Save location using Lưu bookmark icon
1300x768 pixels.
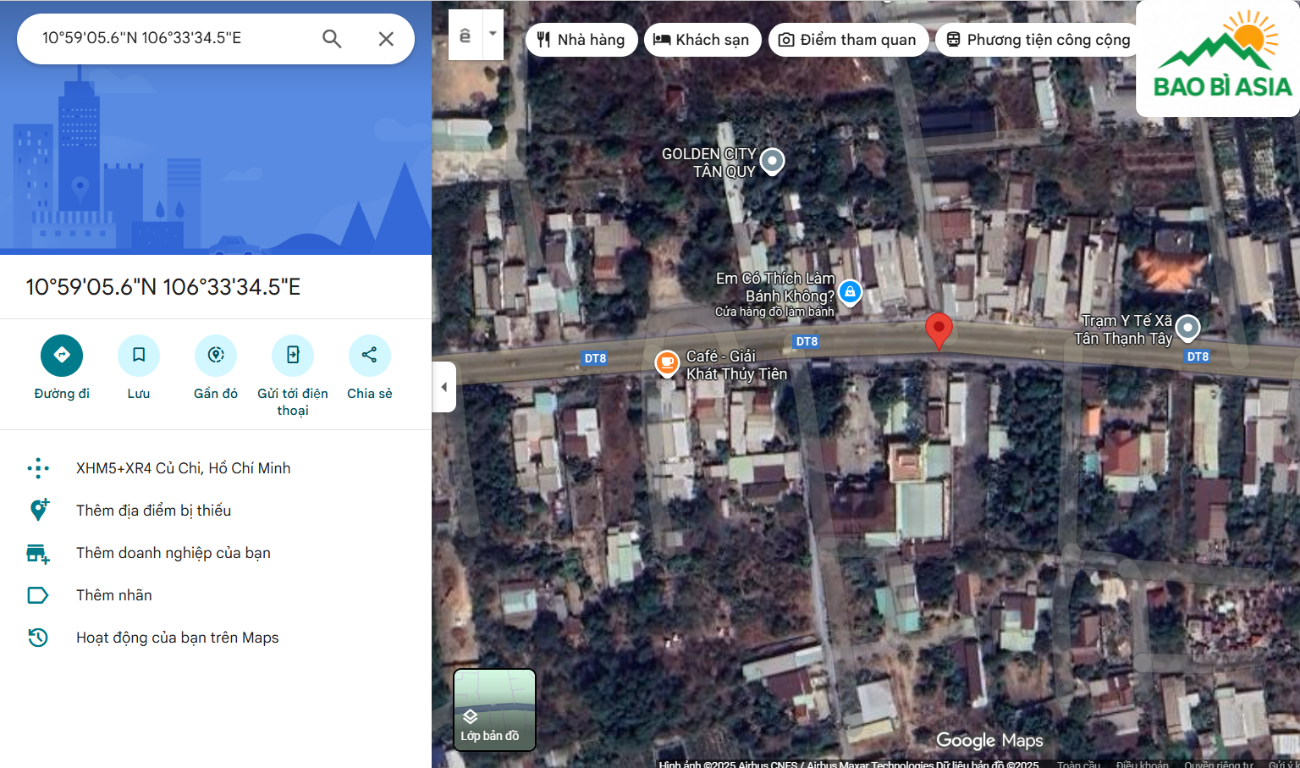tap(139, 356)
